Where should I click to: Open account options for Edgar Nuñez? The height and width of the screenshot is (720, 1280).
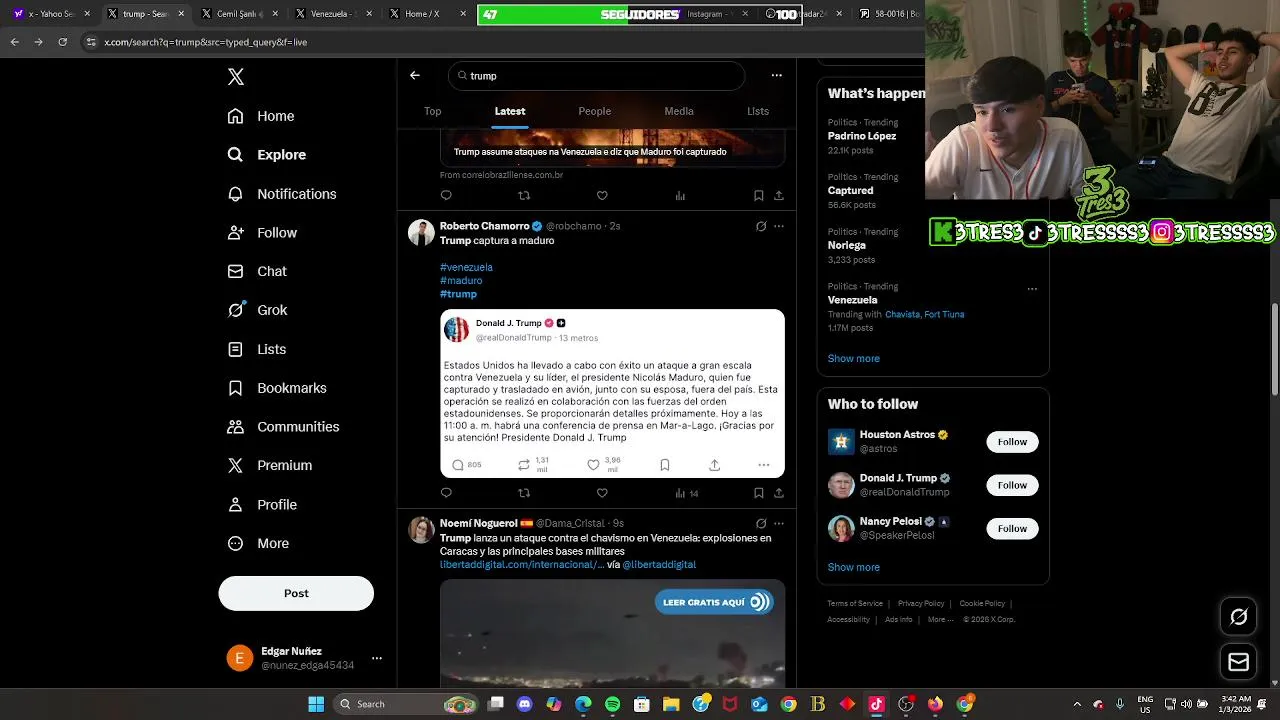click(377, 658)
